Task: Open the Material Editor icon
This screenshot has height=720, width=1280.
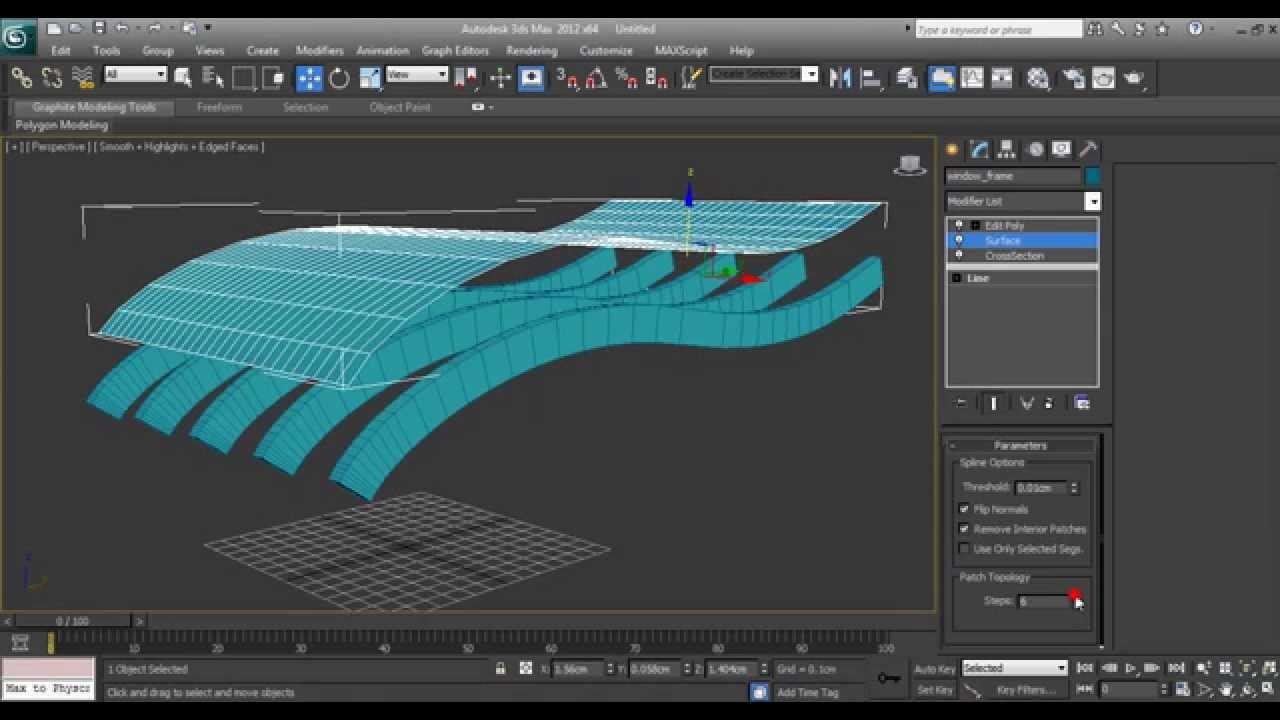Action: coord(1038,78)
